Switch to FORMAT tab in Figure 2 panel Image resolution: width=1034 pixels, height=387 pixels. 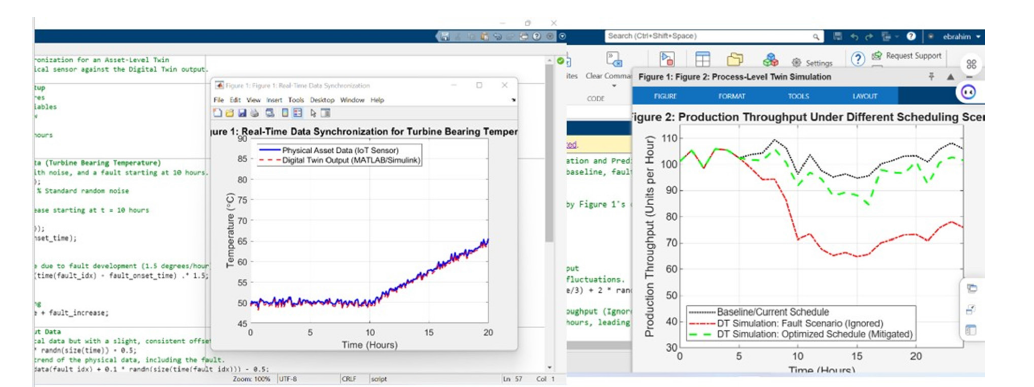pos(732,96)
